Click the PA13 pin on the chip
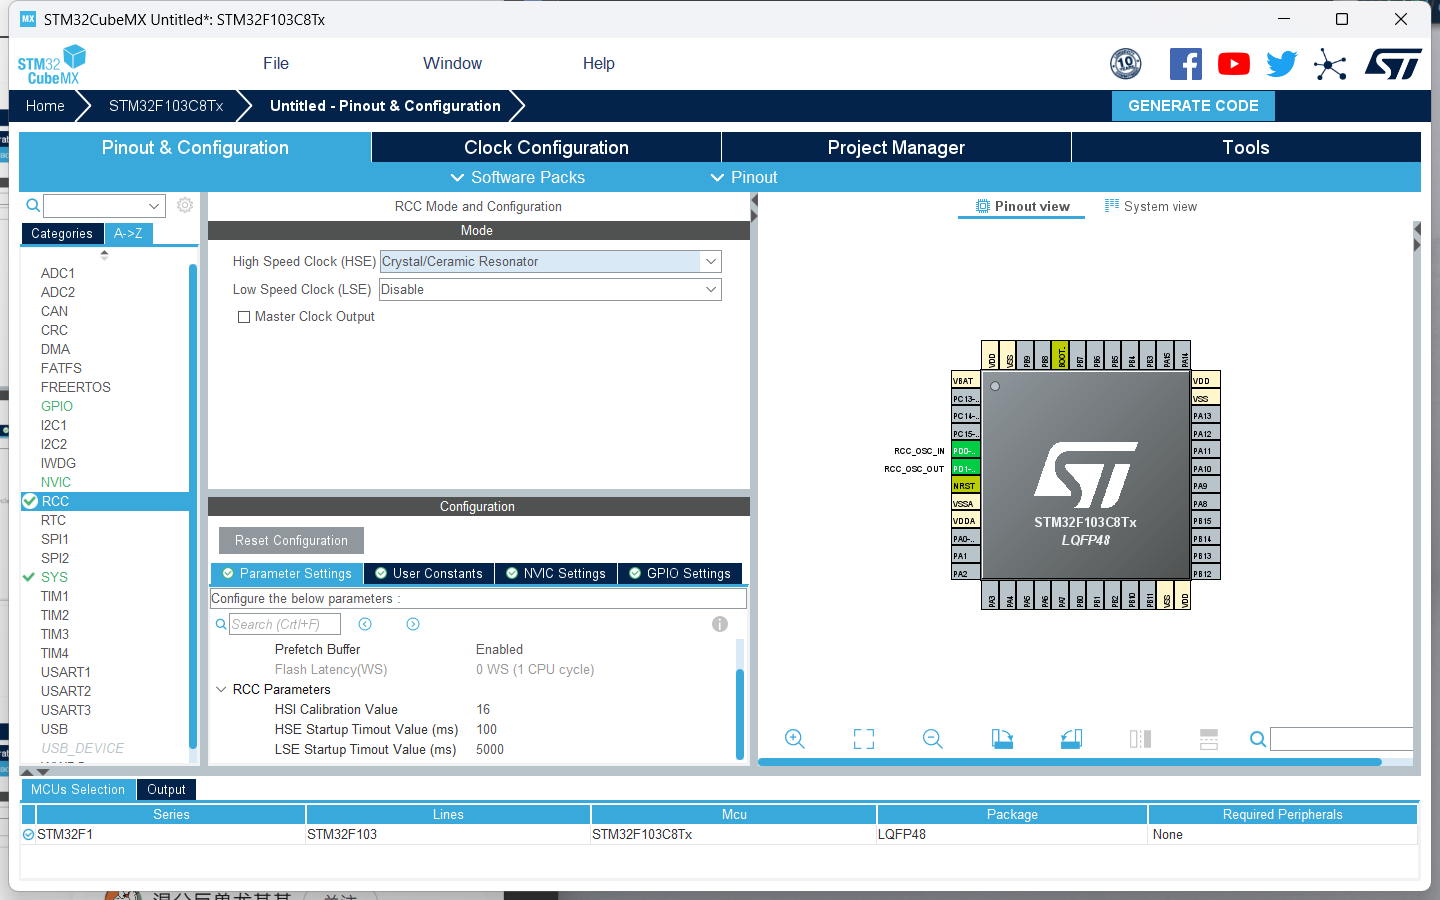 pos(1205,416)
